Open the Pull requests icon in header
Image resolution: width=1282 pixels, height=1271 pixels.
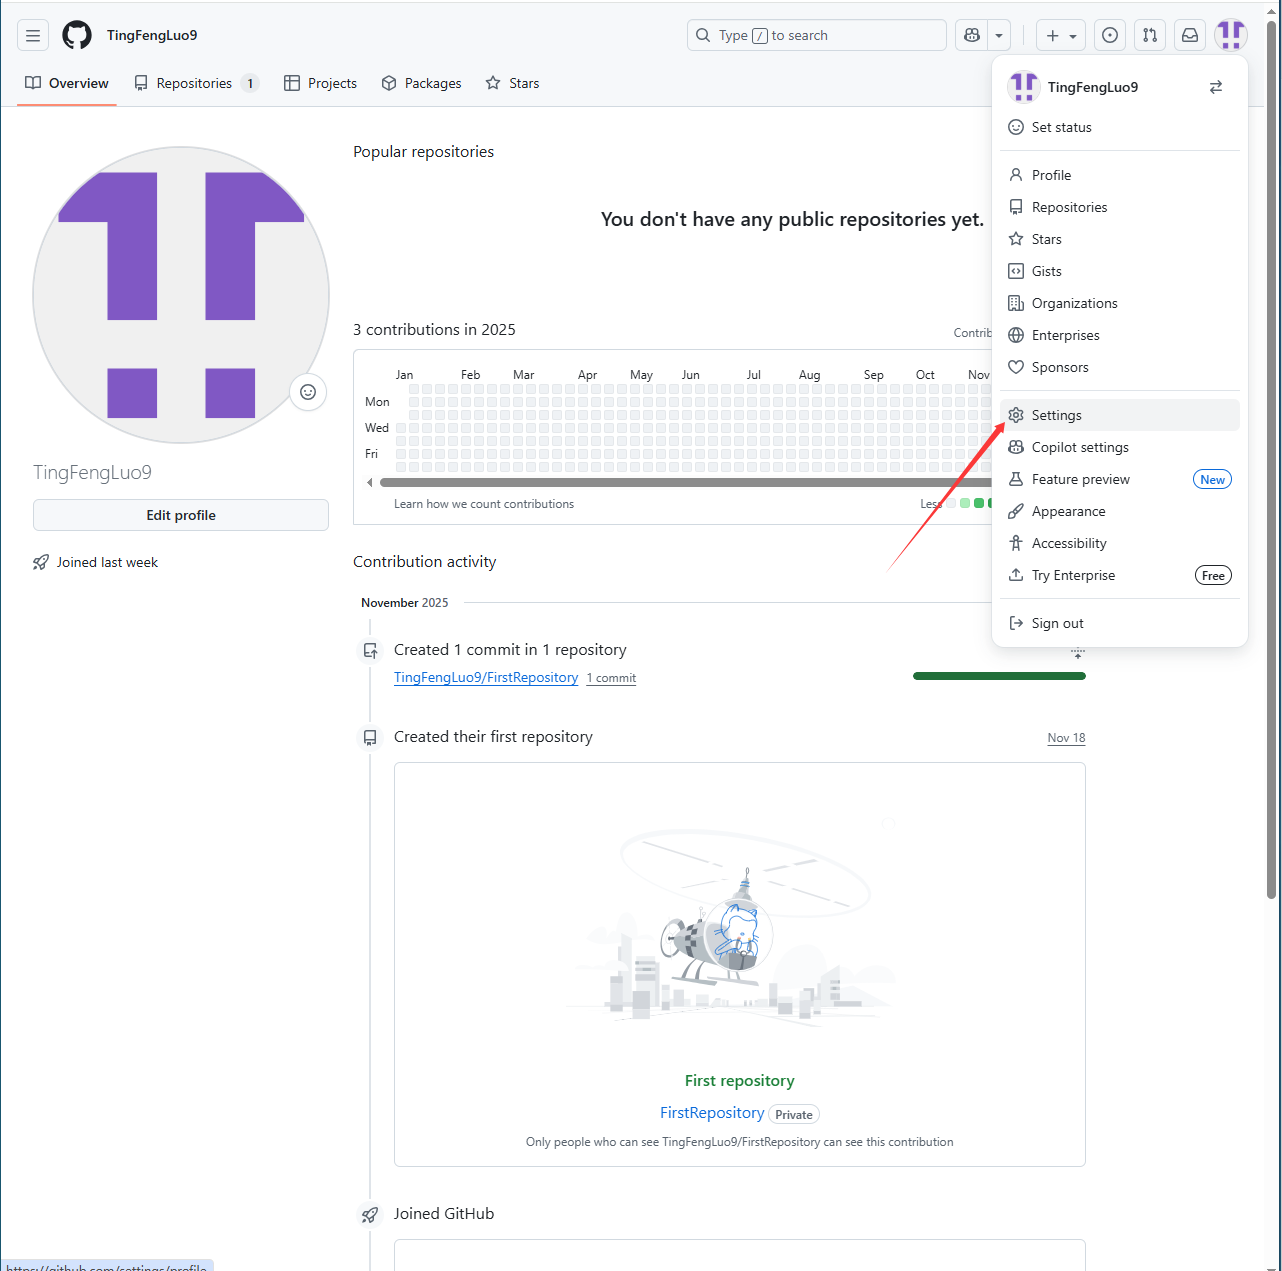1150,35
